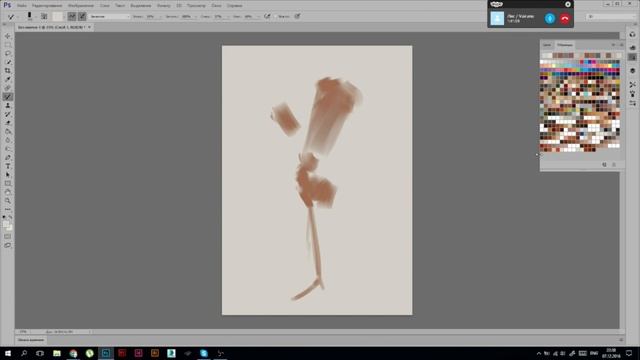Select the Move tool
The height and width of the screenshot is (360, 640).
tap(8, 36)
